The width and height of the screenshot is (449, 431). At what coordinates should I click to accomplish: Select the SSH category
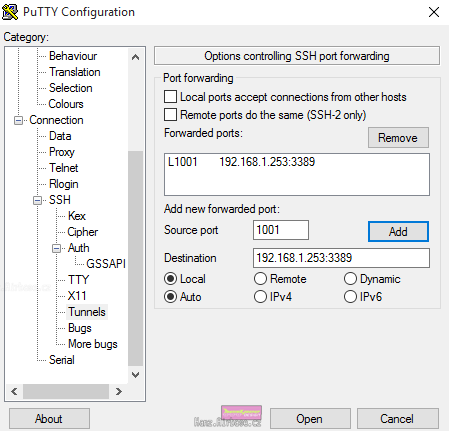click(x=60, y=200)
